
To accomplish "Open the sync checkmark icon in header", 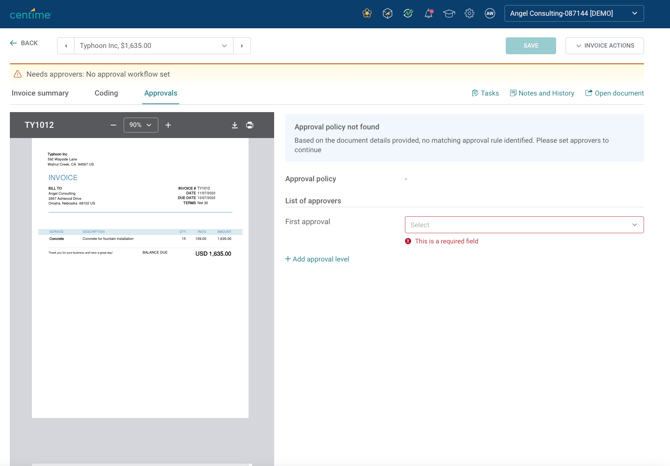I will (x=408, y=14).
